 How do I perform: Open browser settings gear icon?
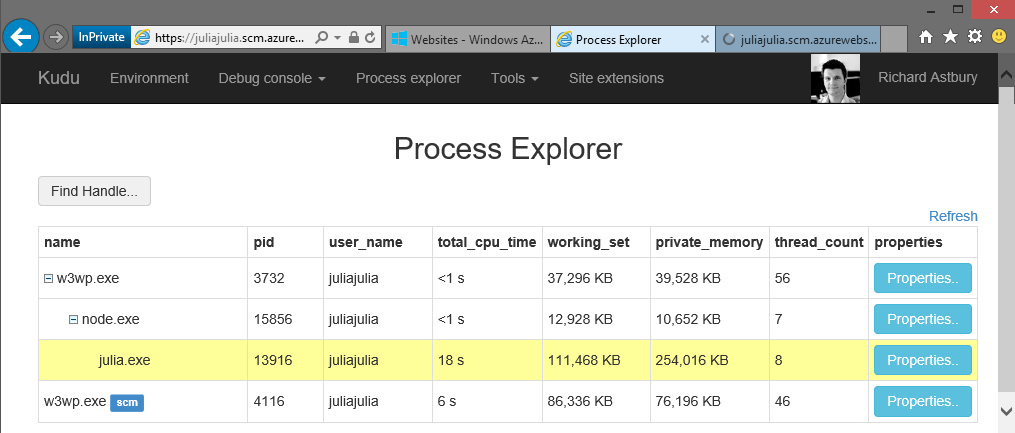[x=974, y=37]
